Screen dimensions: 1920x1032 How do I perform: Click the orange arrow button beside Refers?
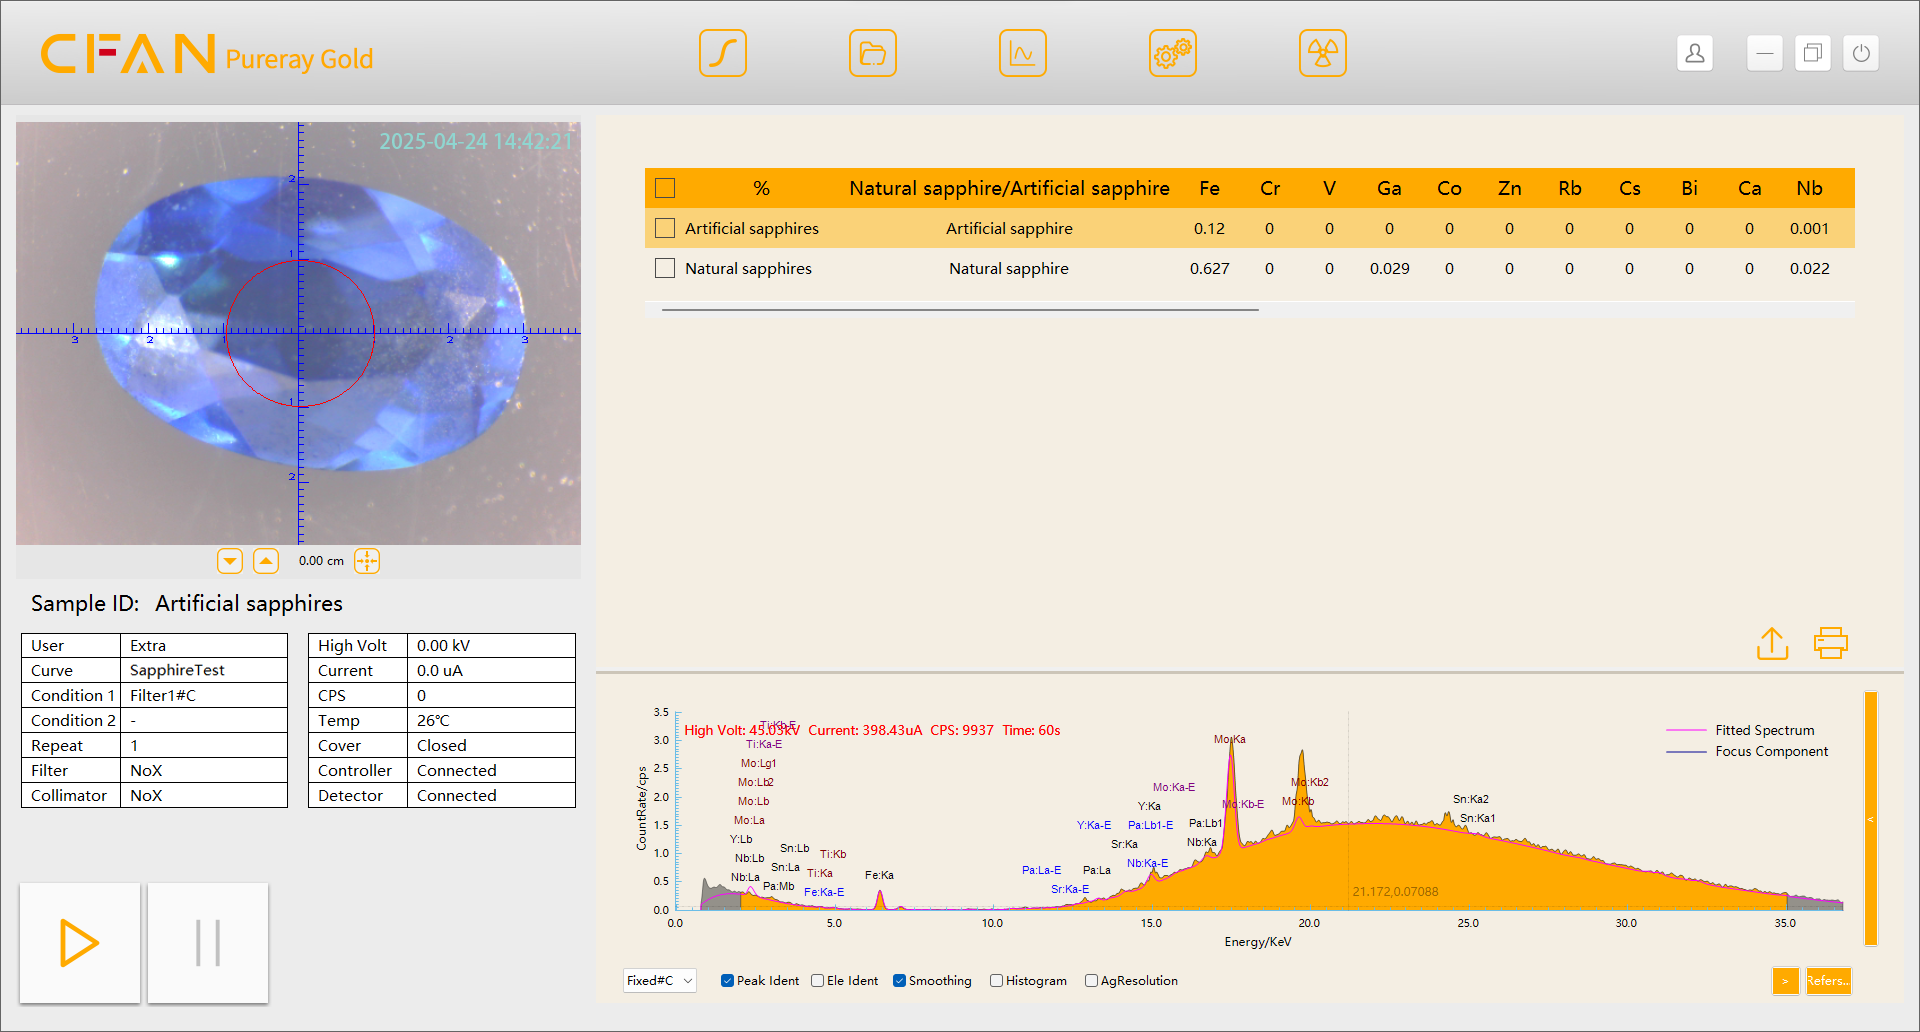click(x=1785, y=981)
